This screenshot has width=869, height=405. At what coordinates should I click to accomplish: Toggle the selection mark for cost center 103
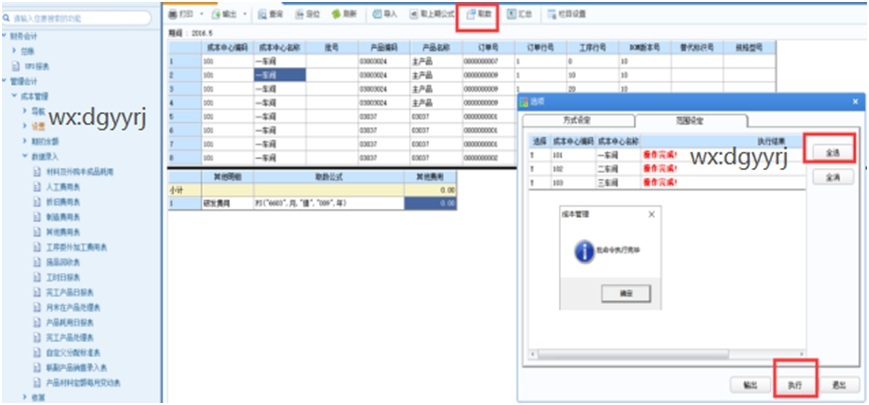coord(532,182)
